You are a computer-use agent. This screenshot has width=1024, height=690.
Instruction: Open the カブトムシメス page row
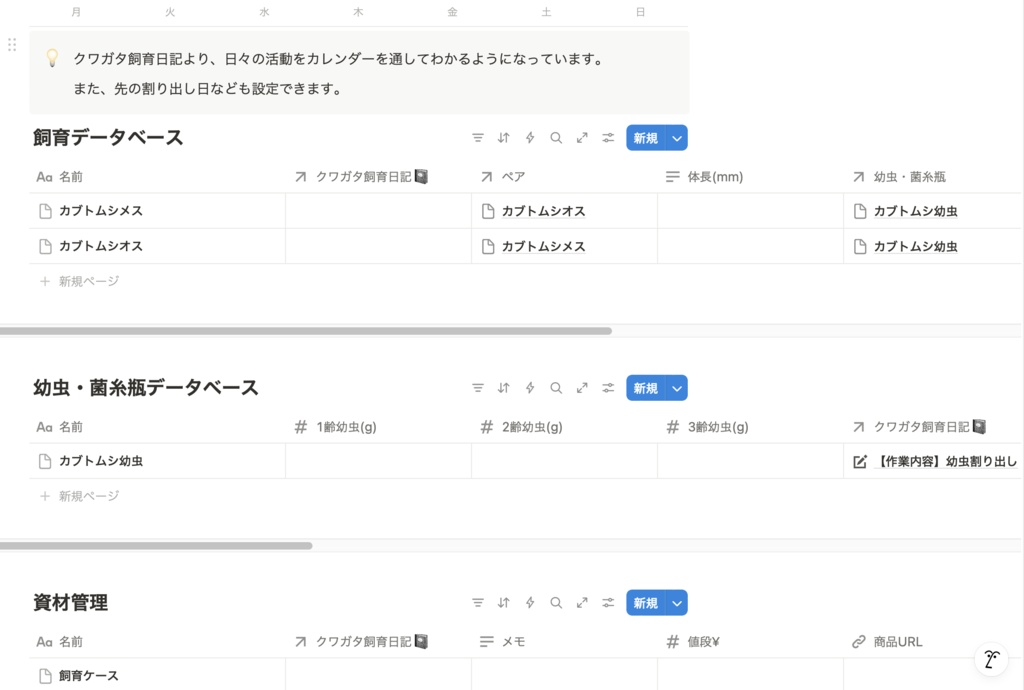(157, 211)
